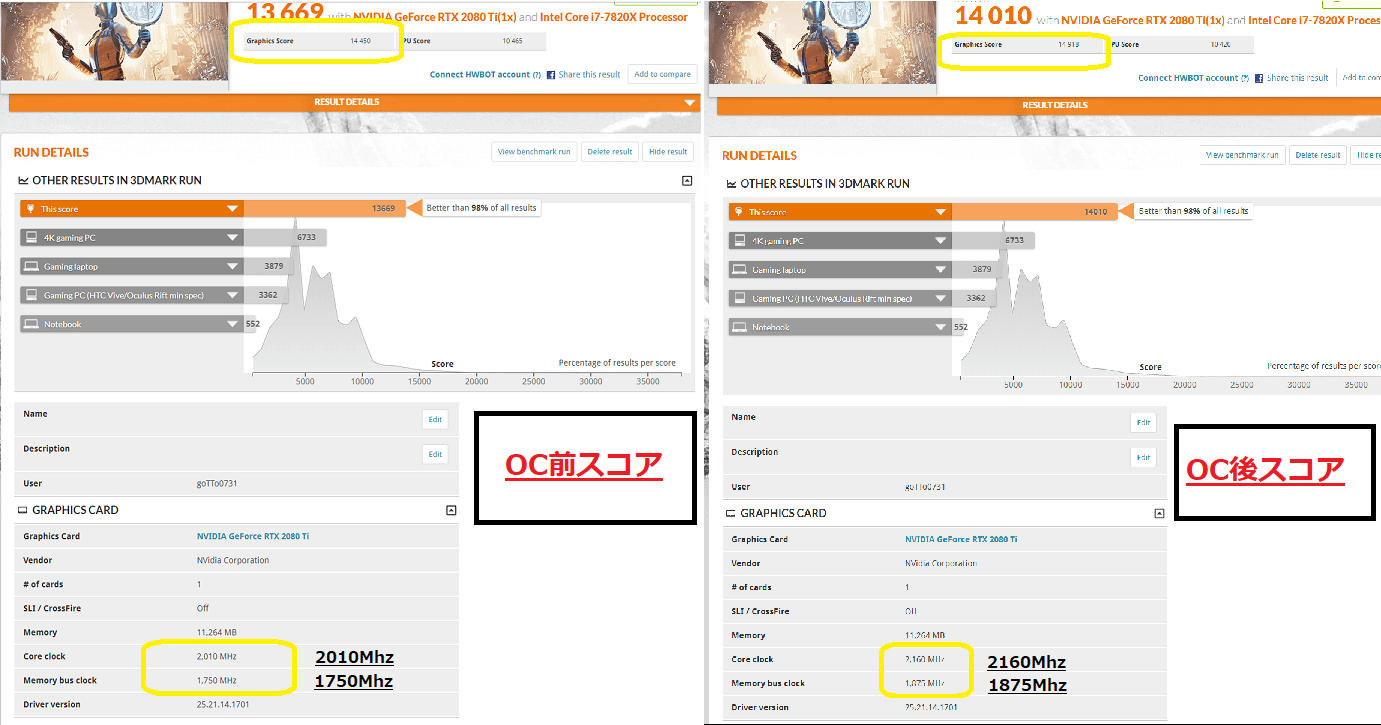Image resolution: width=1381 pixels, height=725 pixels.
Task: Edit the Name field on 14010 page
Action: (x=1143, y=423)
